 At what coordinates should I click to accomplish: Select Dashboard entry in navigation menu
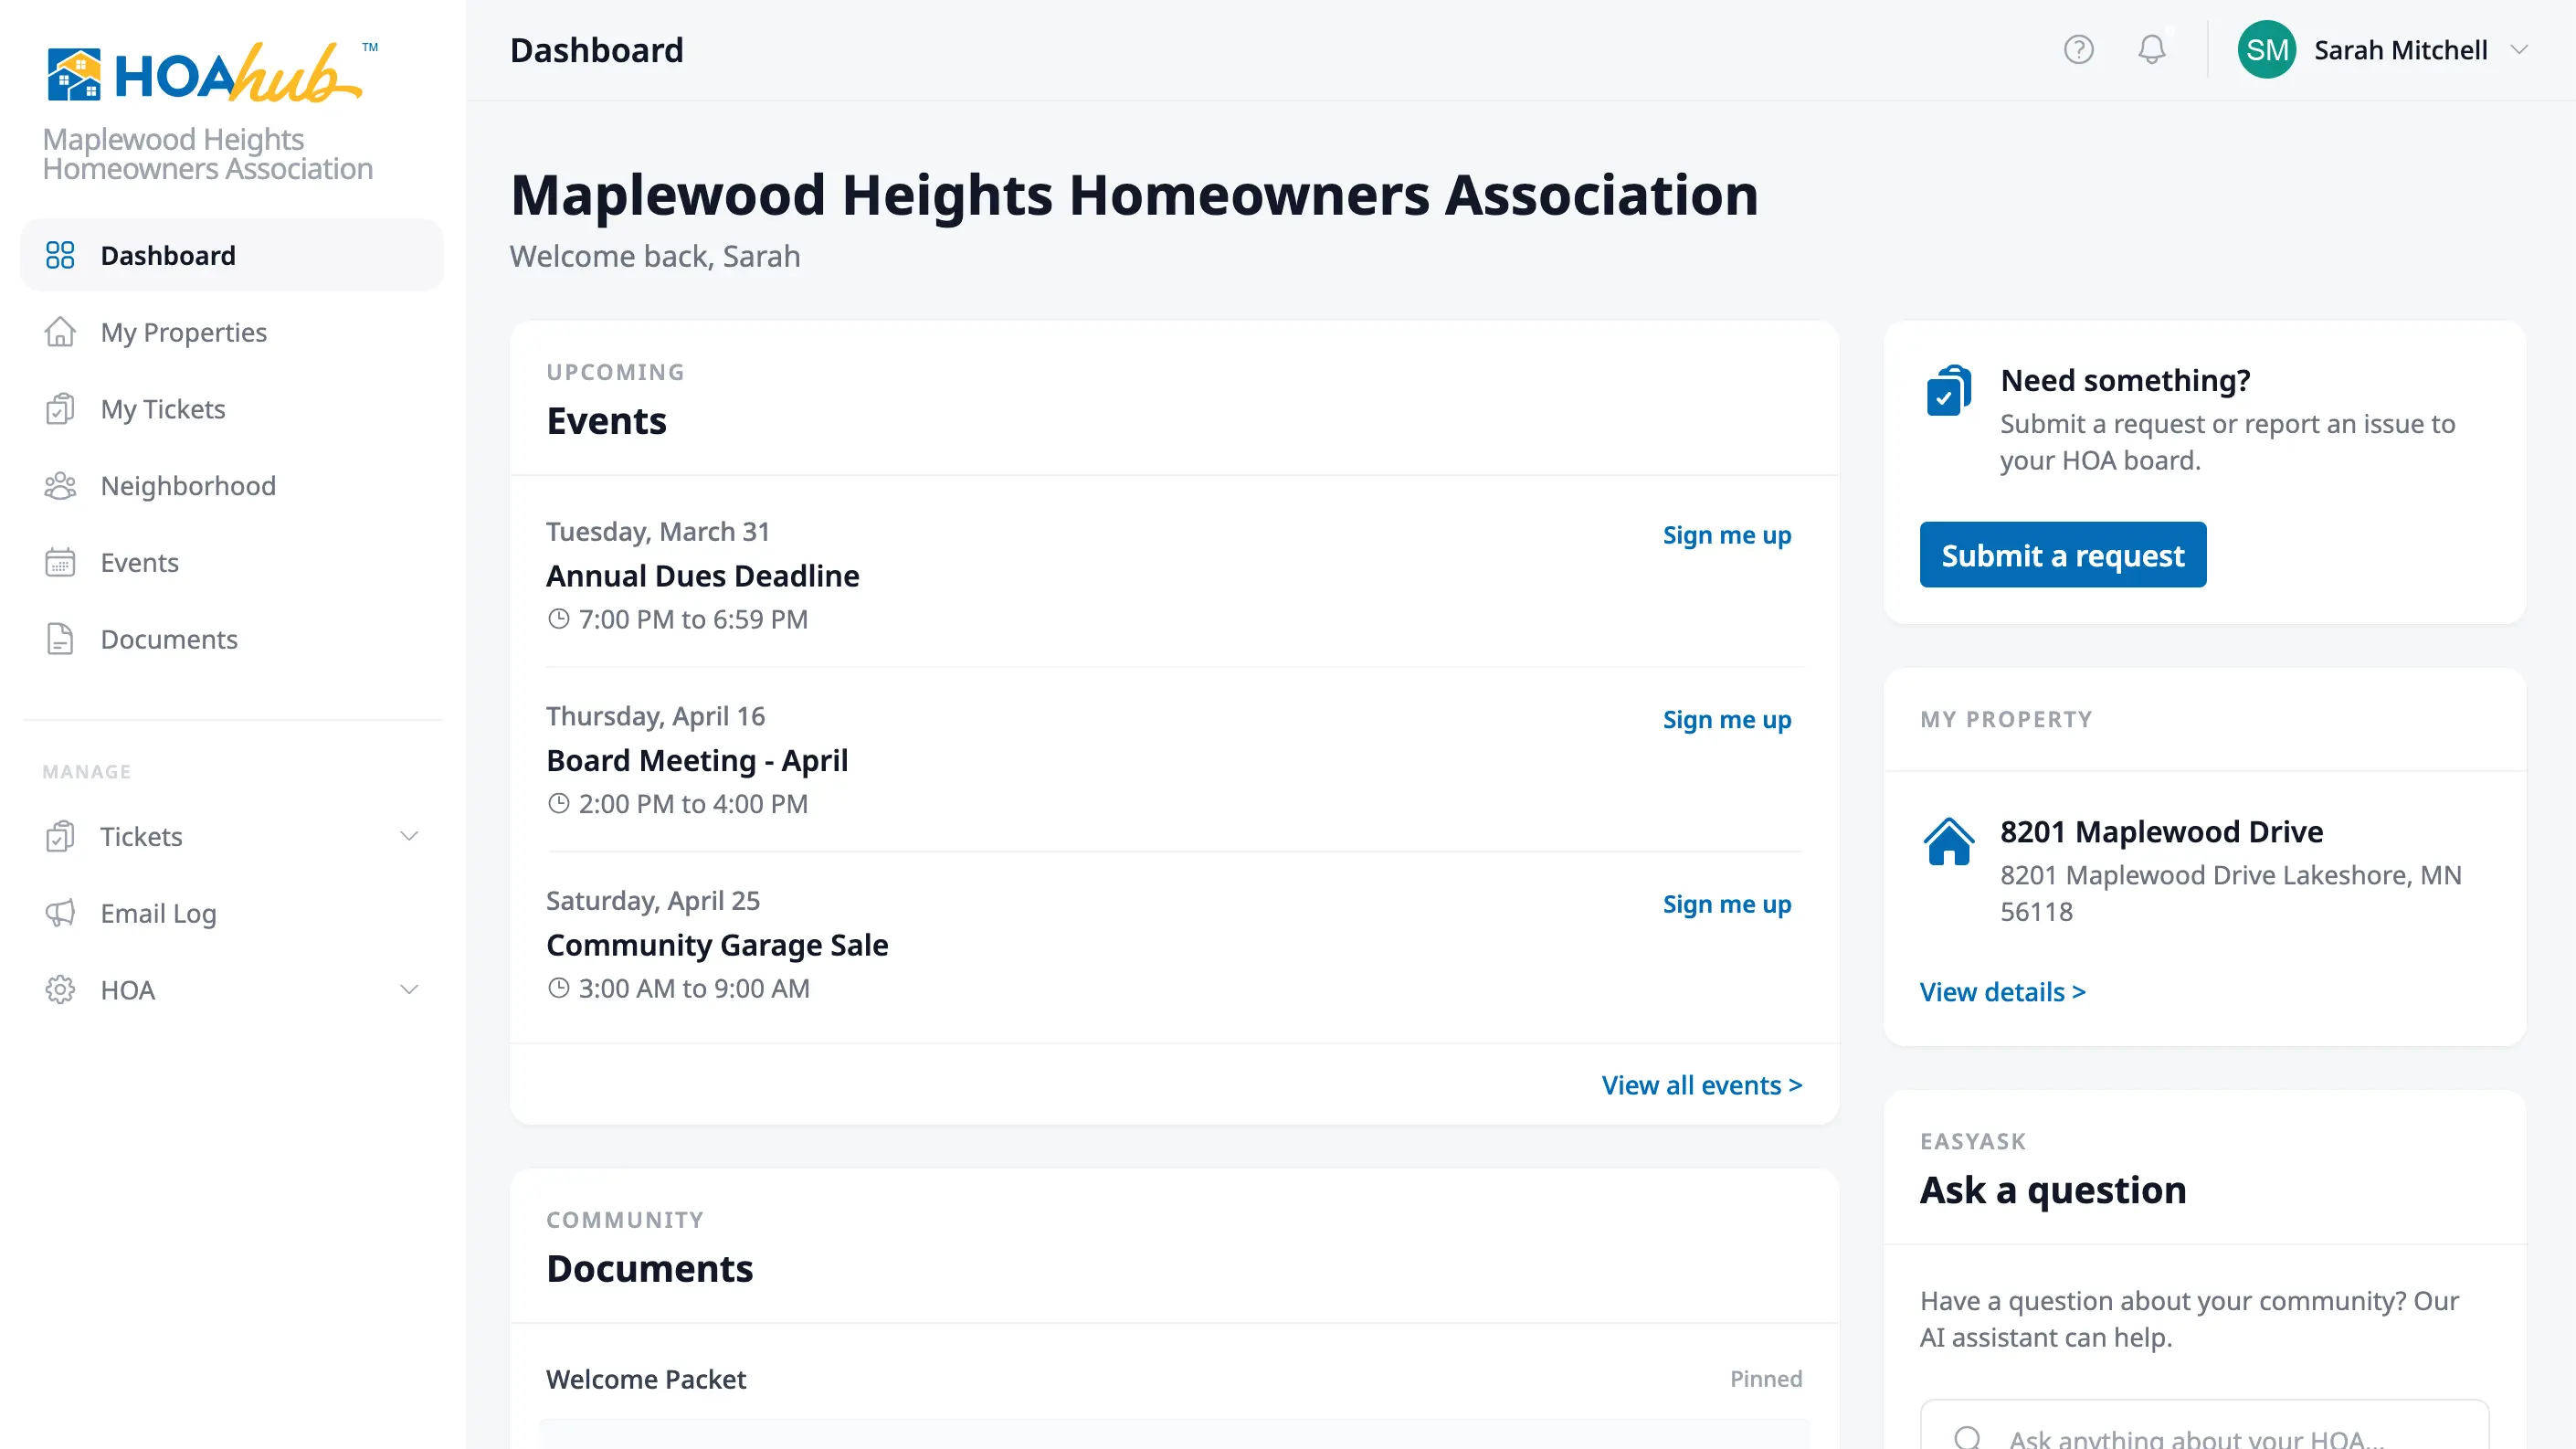(168, 255)
